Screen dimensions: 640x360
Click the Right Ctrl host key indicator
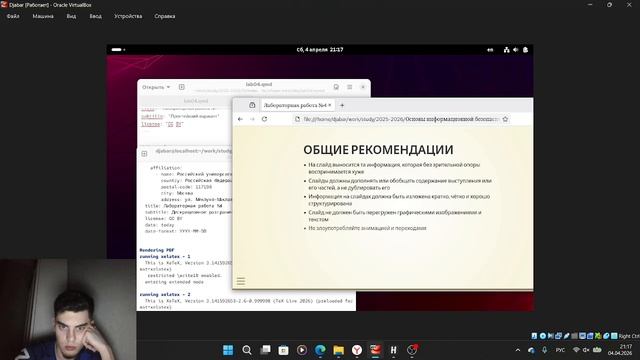coord(629,336)
